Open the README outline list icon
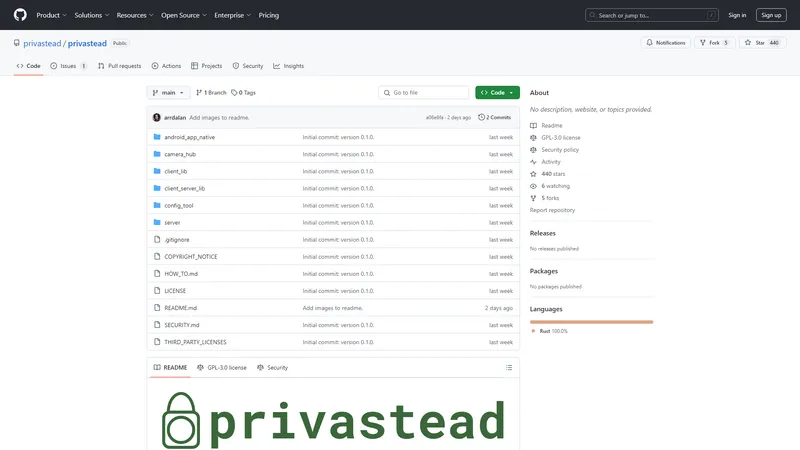This screenshot has width=800, height=450. (509, 367)
